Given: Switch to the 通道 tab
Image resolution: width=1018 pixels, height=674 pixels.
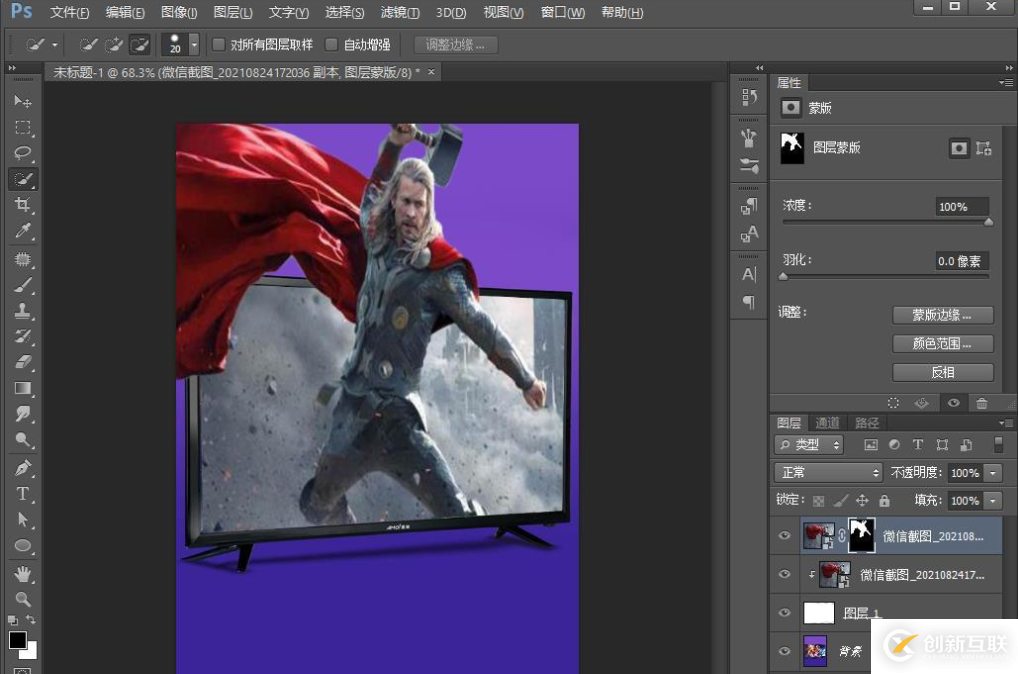Looking at the screenshot, I should click(x=827, y=423).
